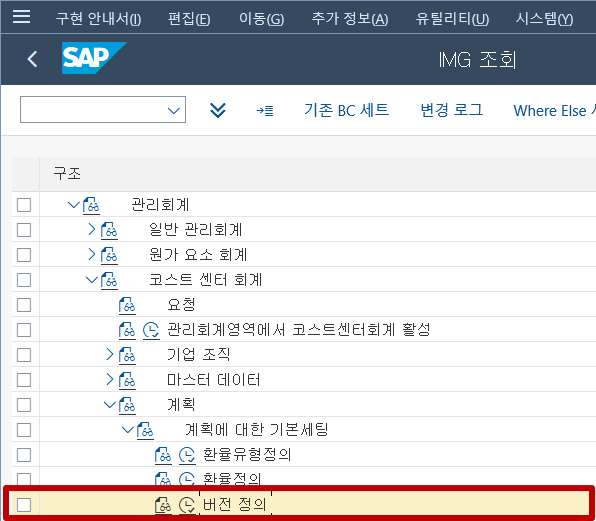Check the box for 계획 row

pyautogui.click(x=24, y=405)
